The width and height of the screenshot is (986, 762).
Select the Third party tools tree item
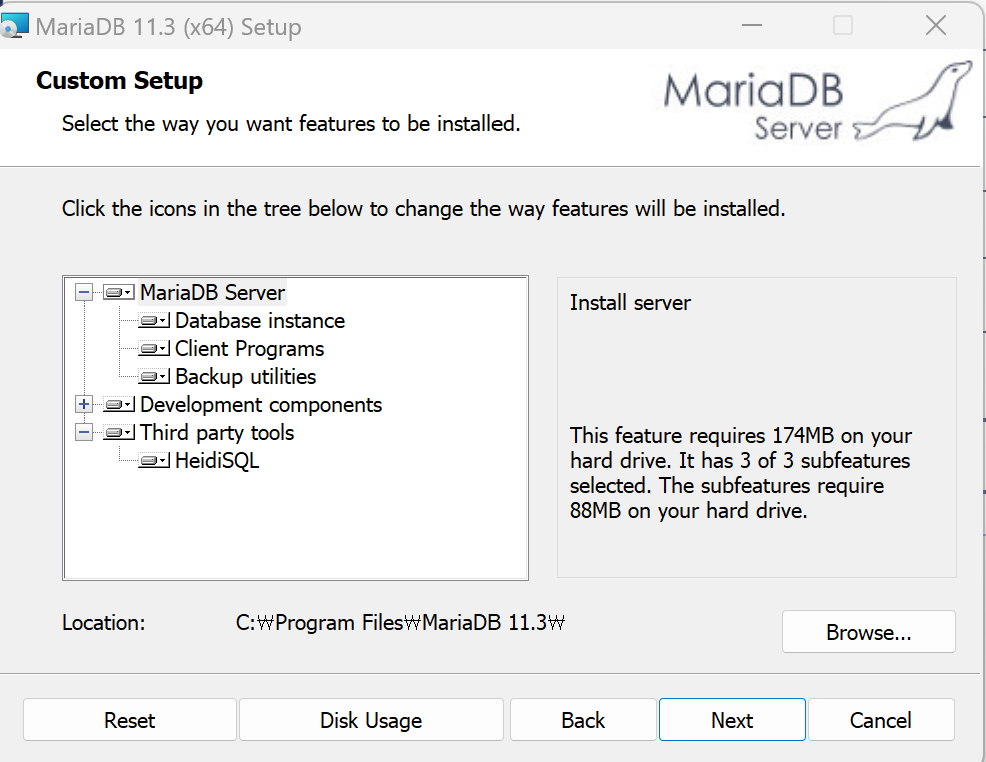(x=217, y=433)
